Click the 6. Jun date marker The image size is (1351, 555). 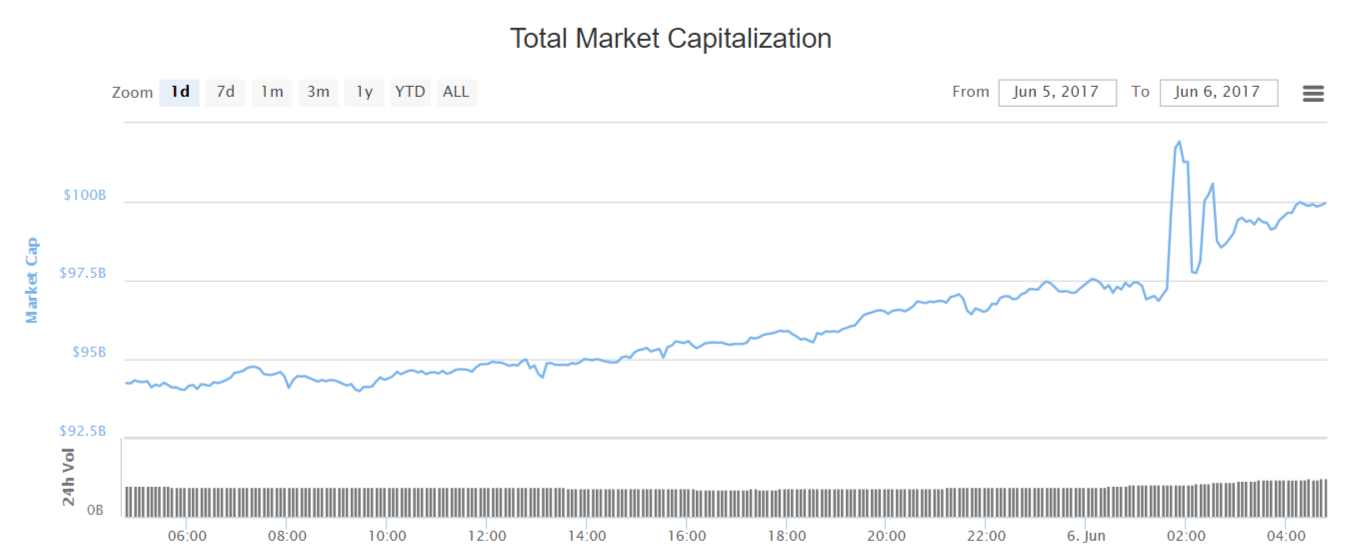pyautogui.click(x=1085, y=536)
